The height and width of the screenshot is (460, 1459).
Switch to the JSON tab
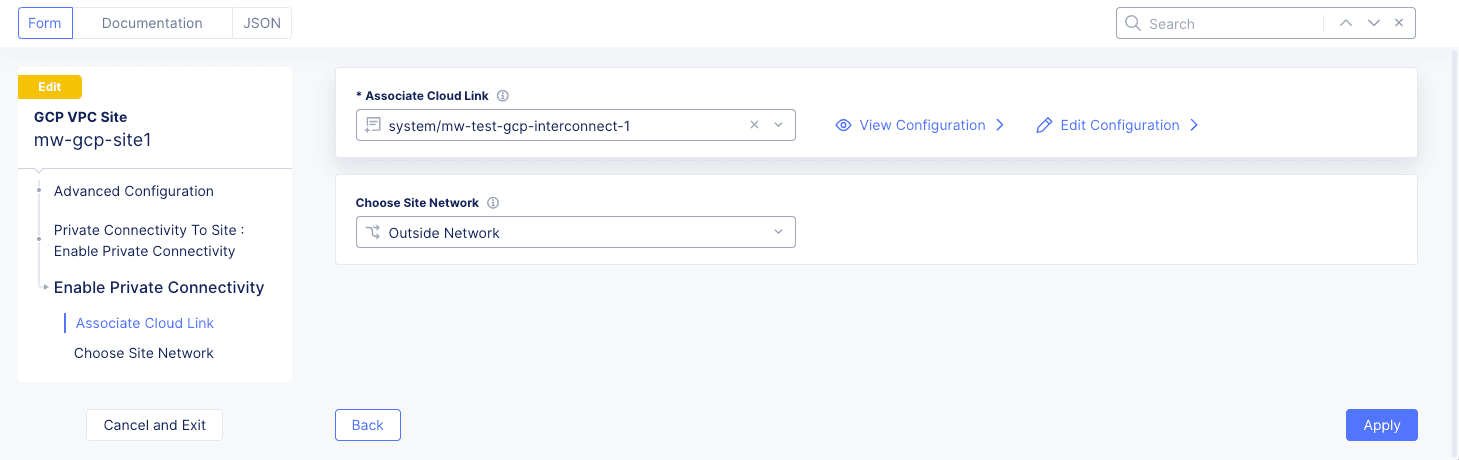click(x=262, y=23)
